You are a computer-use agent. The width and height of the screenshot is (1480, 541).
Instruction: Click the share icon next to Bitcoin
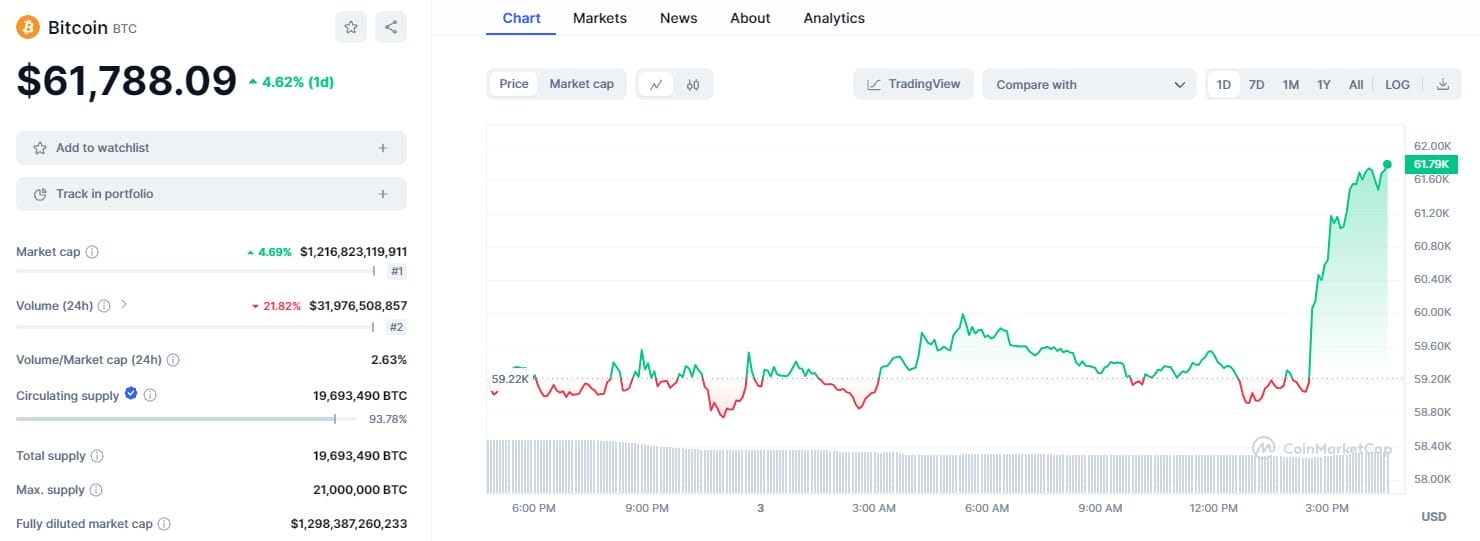tap(391, 27)
